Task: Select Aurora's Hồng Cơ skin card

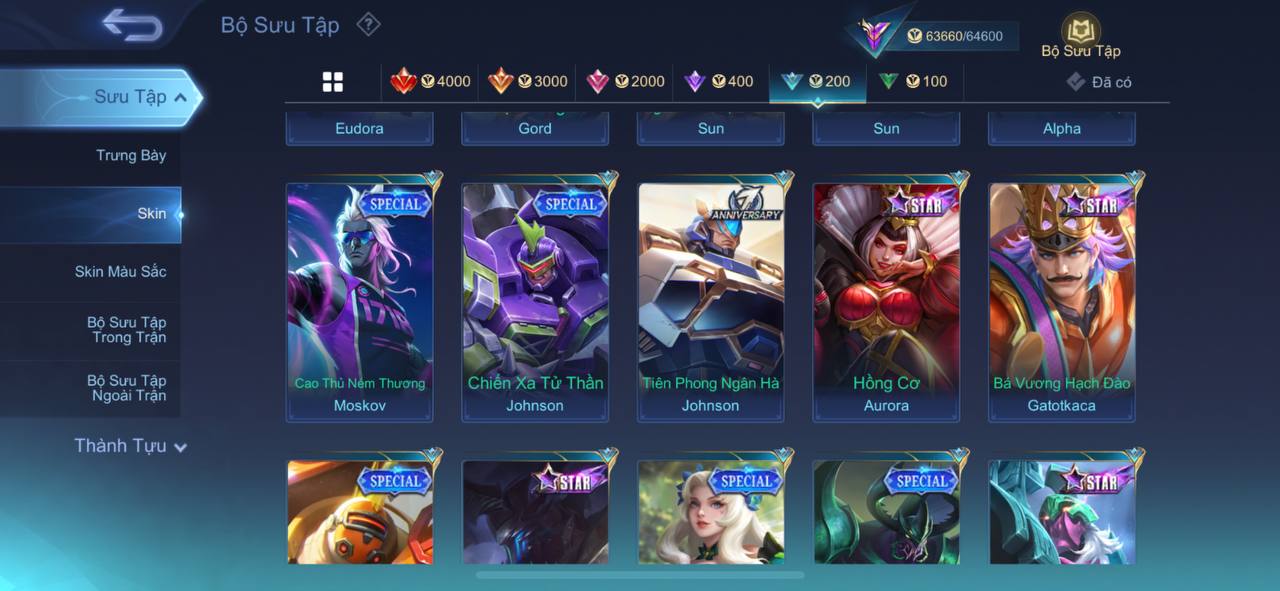Action: click(x=886, y=302)
